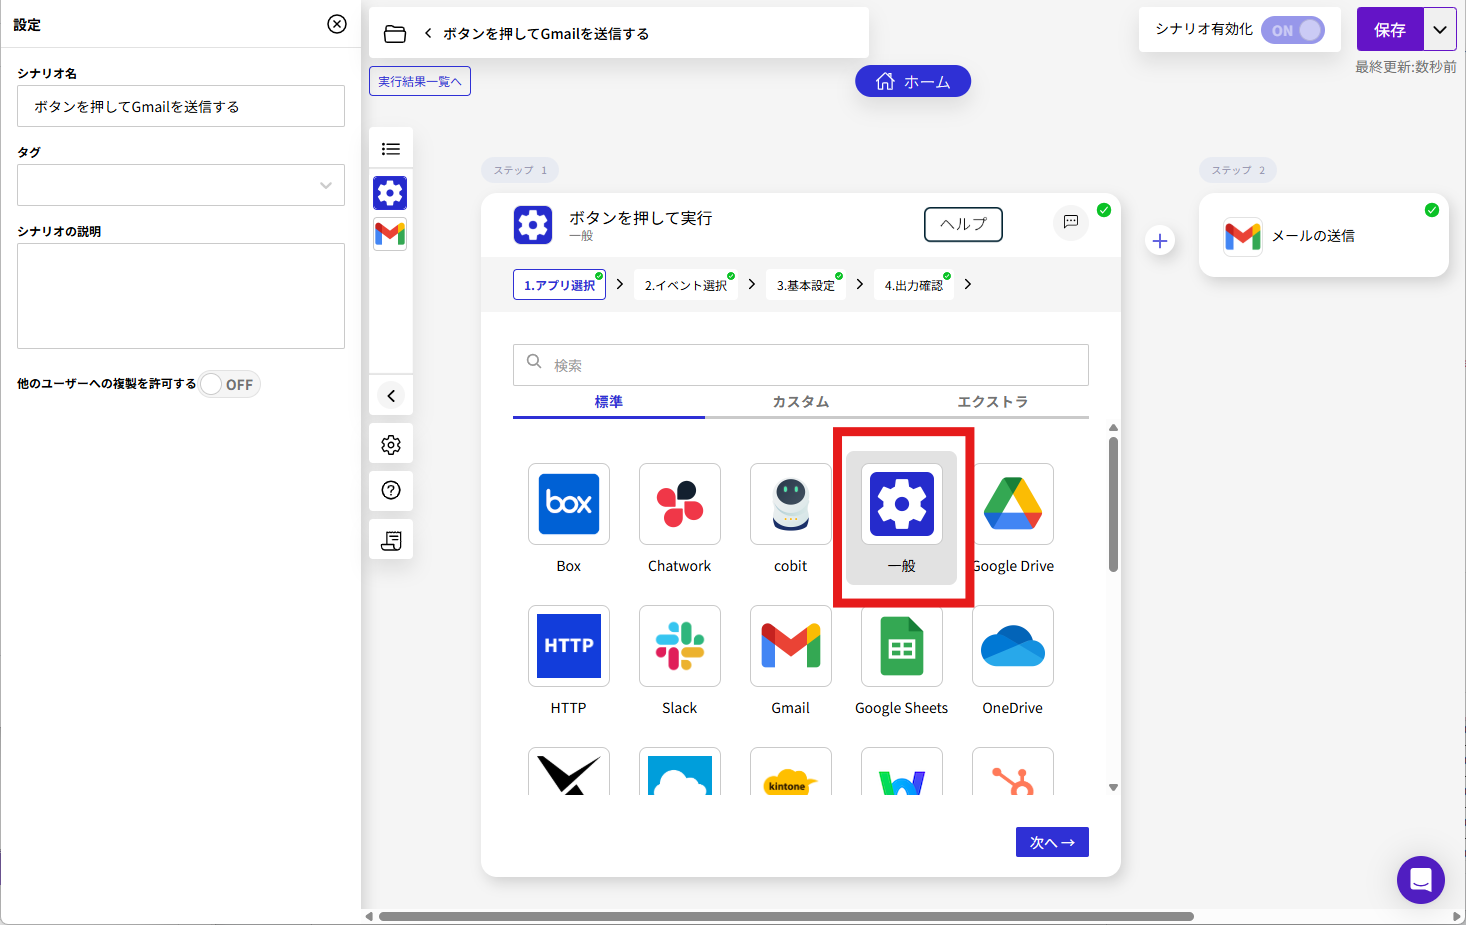The width and height of the screenshot is (1466, 925).
Task: Click the horizontal canvas scrollbar
Action: pyautogui.click(x=786, y=916)
